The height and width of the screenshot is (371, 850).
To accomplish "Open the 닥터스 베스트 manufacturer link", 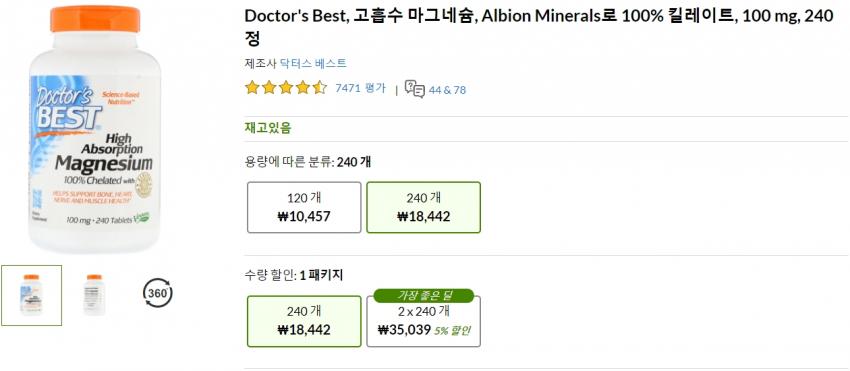I will pyautogui.click(x=313, y=63).
